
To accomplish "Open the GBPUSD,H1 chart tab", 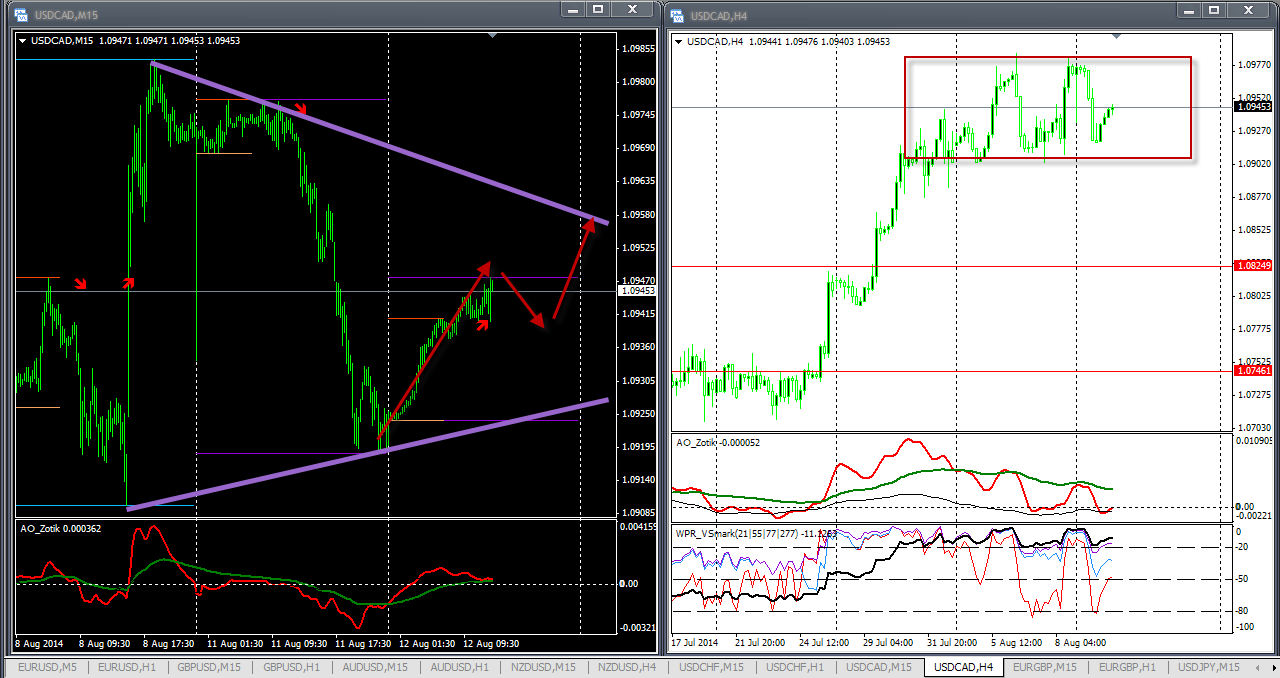I will point(292,667).
